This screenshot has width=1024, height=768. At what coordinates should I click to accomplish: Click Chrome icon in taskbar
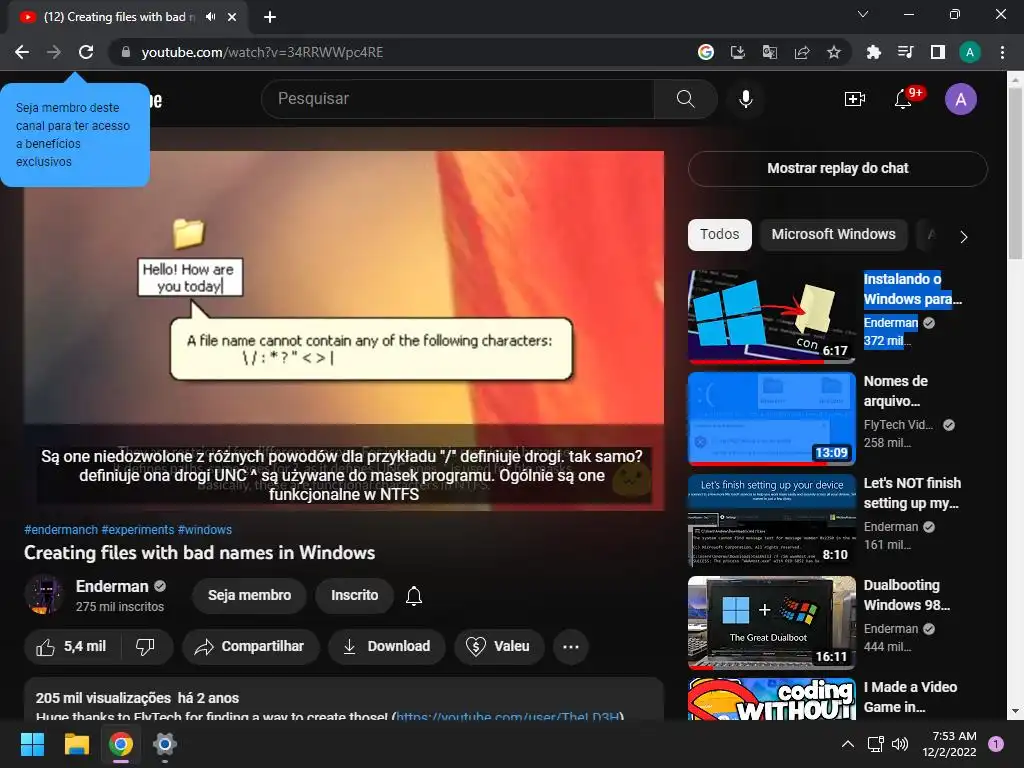(121, 744)
